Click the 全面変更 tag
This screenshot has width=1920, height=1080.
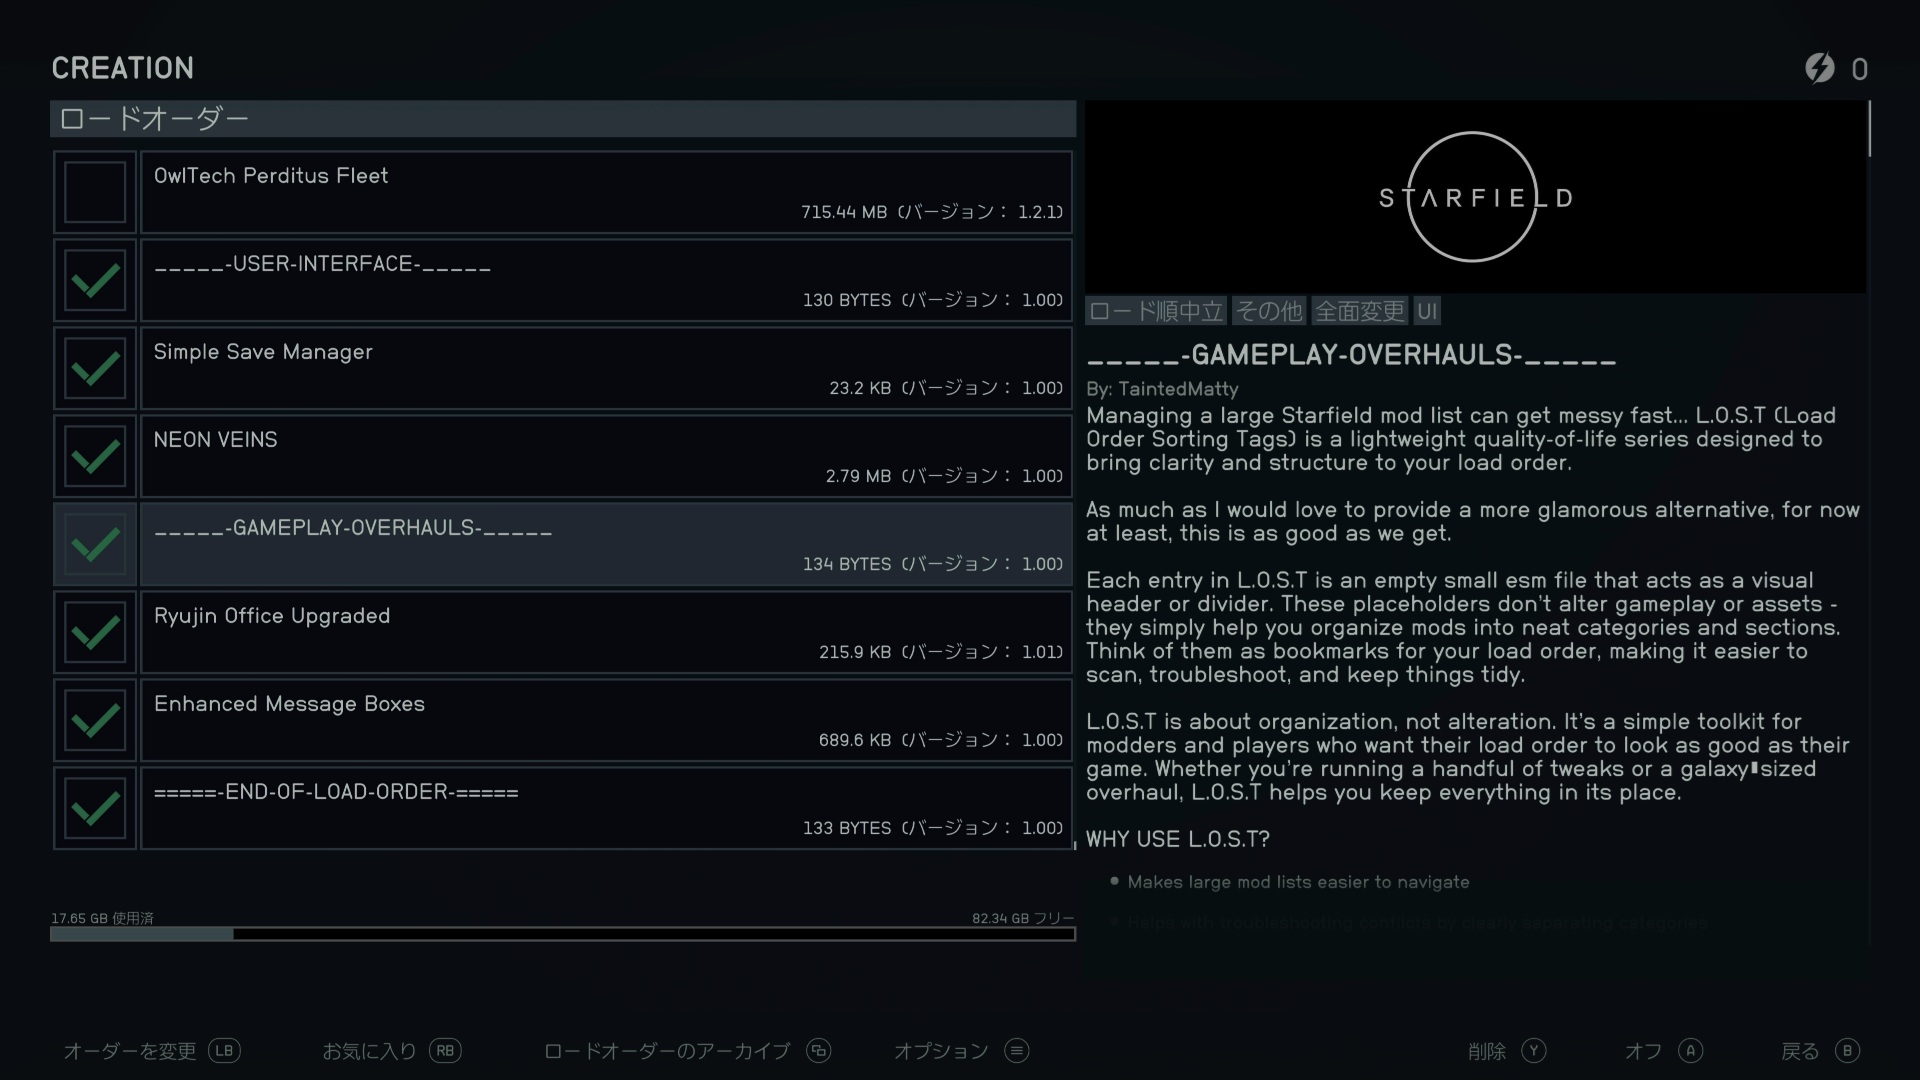coord(1359,311)
